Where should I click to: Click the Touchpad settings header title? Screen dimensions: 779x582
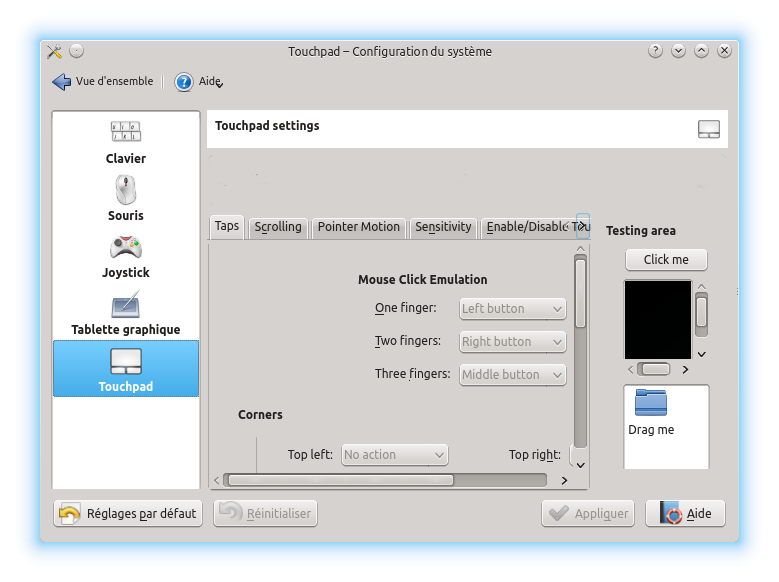(x=267, y=126)
